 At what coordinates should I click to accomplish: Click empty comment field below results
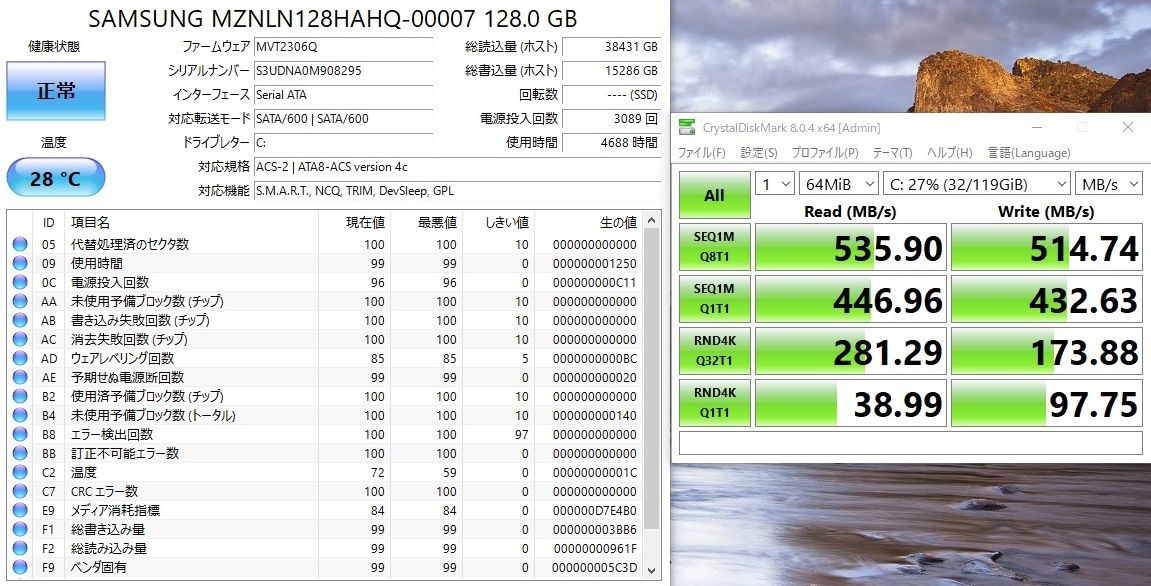[910, 444]
